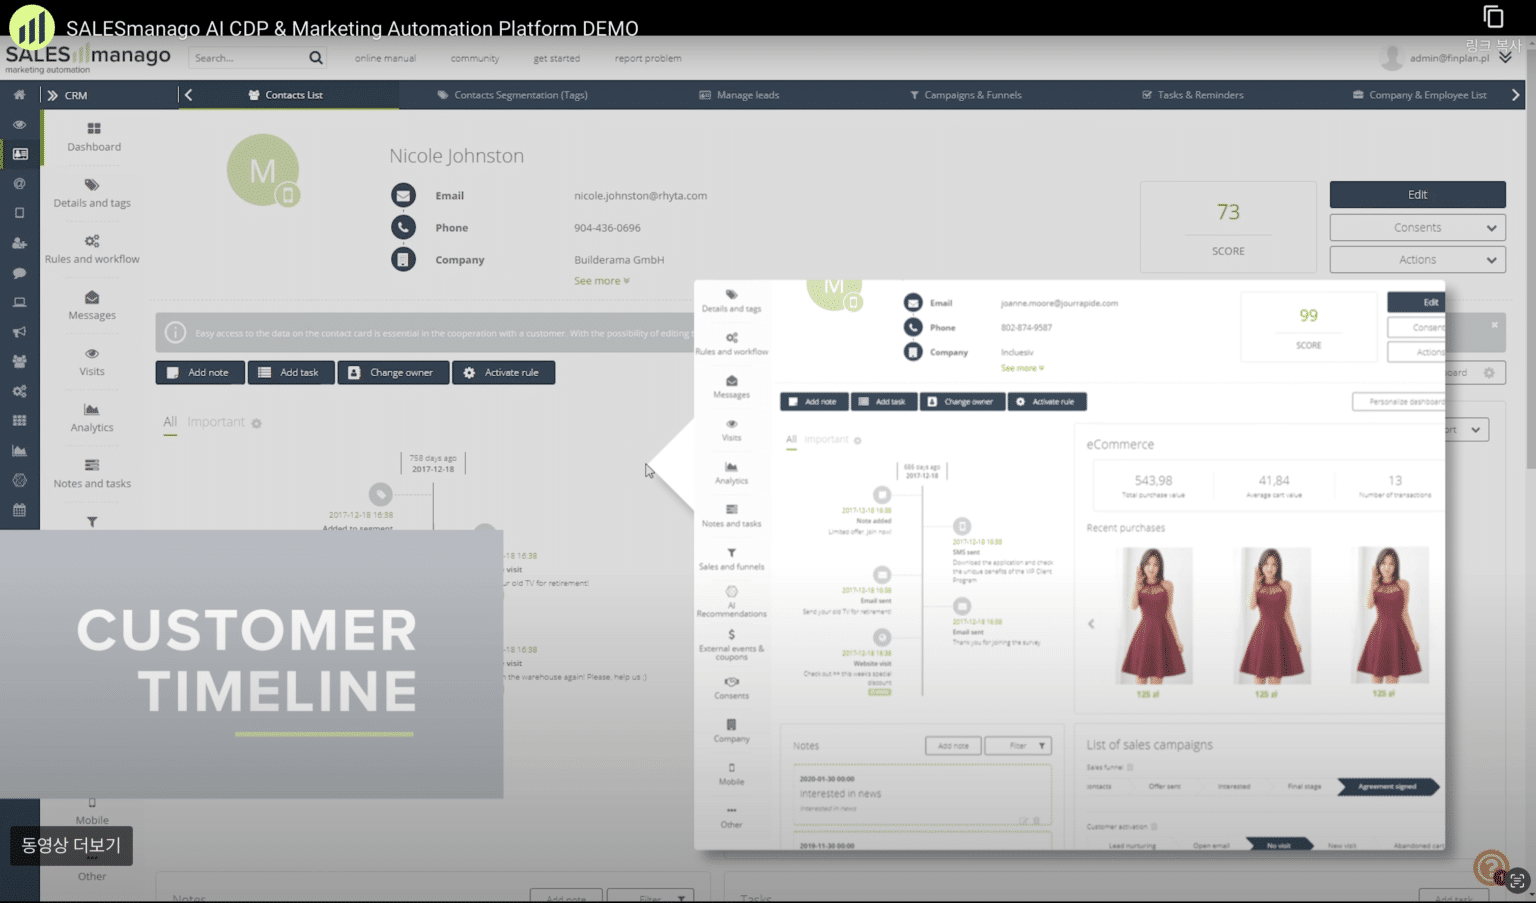The height and width of the screenshot is (903, 1536).
Task: Click the add-contact person icon in sidebar
Action: [19, 243]
